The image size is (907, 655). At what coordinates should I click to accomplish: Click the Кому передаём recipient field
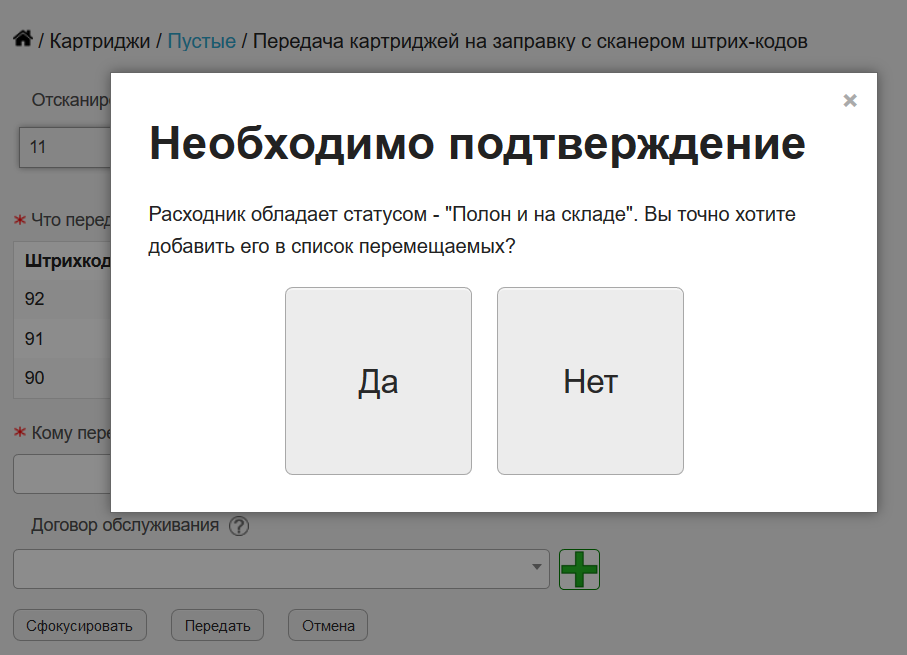click(x=62, y=474)
